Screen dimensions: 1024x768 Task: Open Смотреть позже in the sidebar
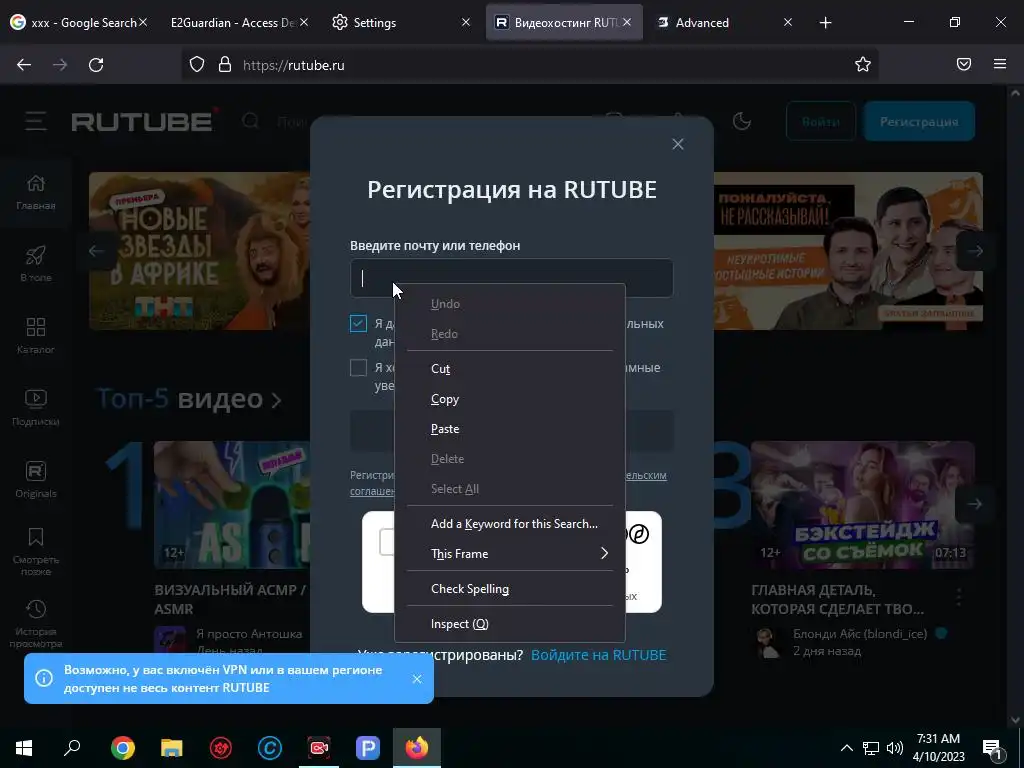click(36, 552)
